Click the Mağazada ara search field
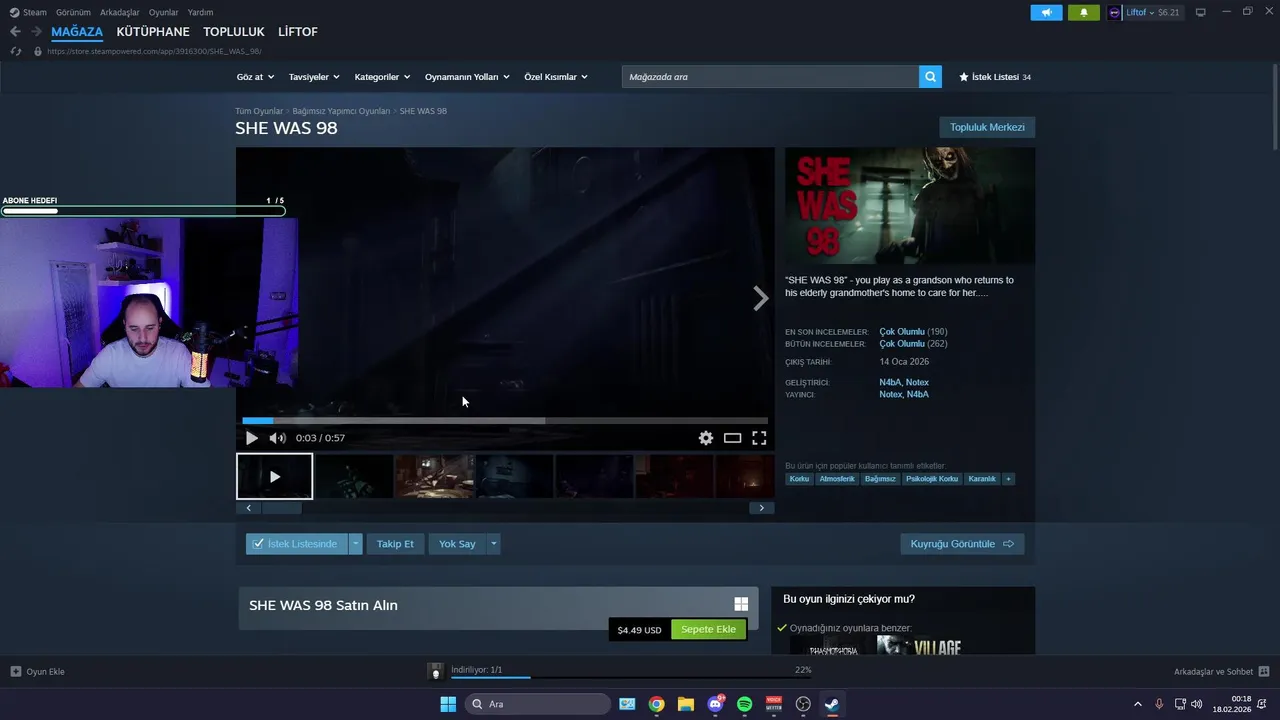Viewport: 1280px width, 720px height. [x=770, y=77]
